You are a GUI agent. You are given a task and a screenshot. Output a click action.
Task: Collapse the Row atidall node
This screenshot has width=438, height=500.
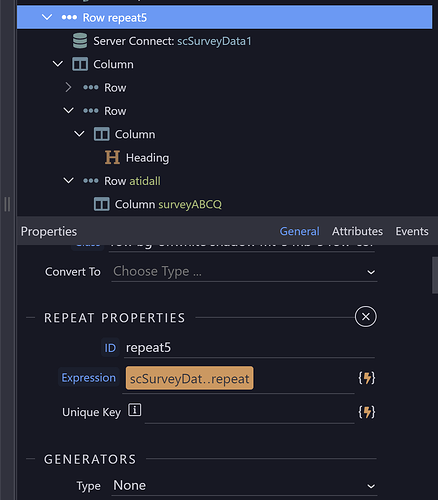68,180
